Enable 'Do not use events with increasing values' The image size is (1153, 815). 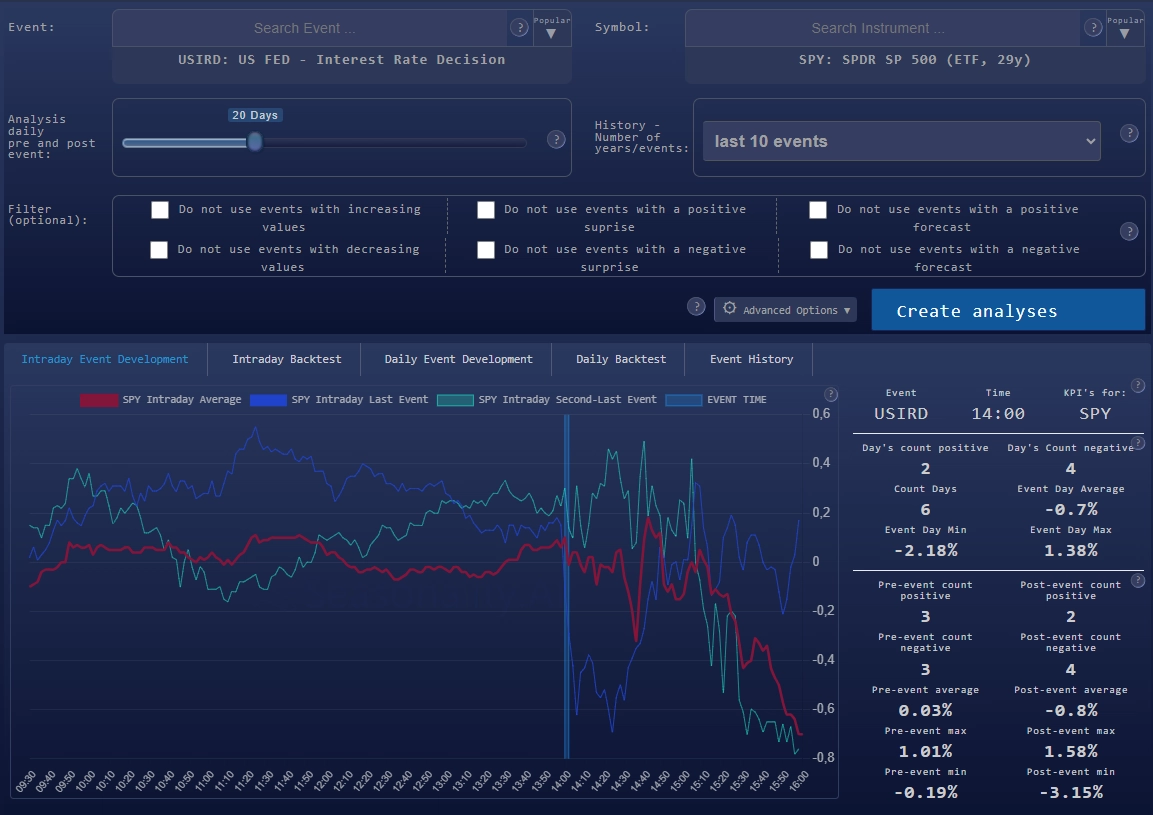(160, 210)
